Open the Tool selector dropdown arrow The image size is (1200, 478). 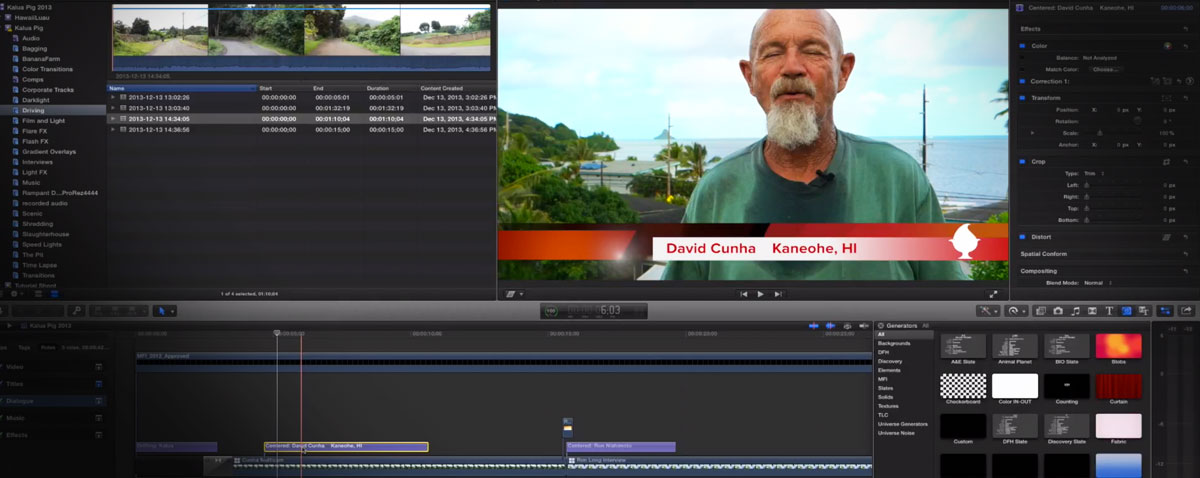[172, 311]
